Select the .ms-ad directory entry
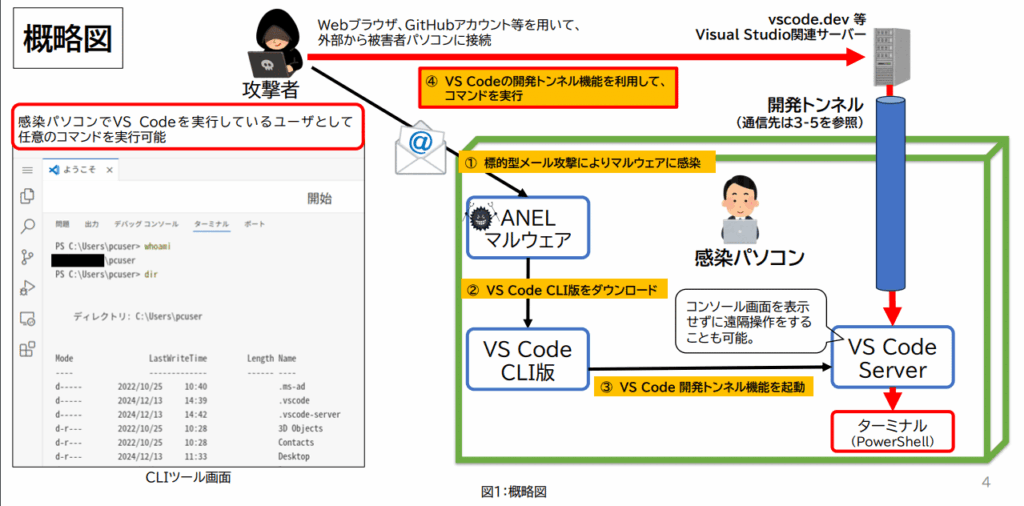The image size is (1024, 506). click(291, 386)
